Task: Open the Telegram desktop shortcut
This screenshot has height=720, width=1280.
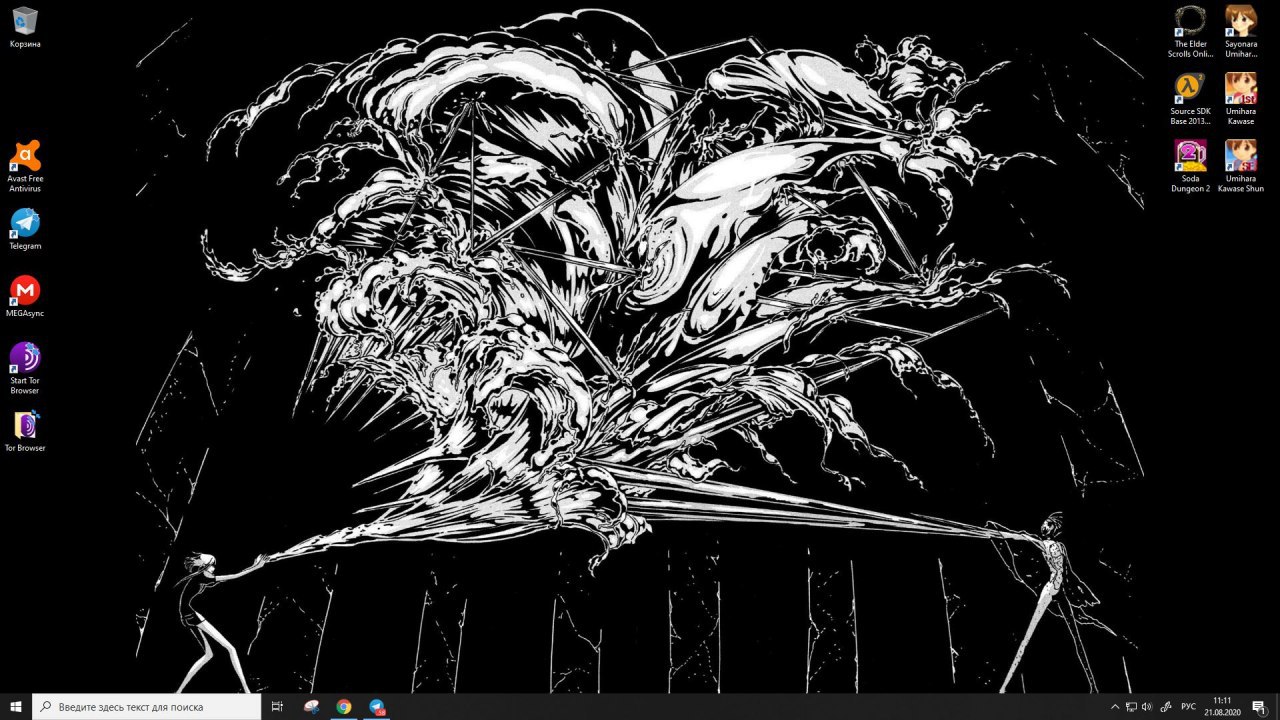Action: coord(25,229)
